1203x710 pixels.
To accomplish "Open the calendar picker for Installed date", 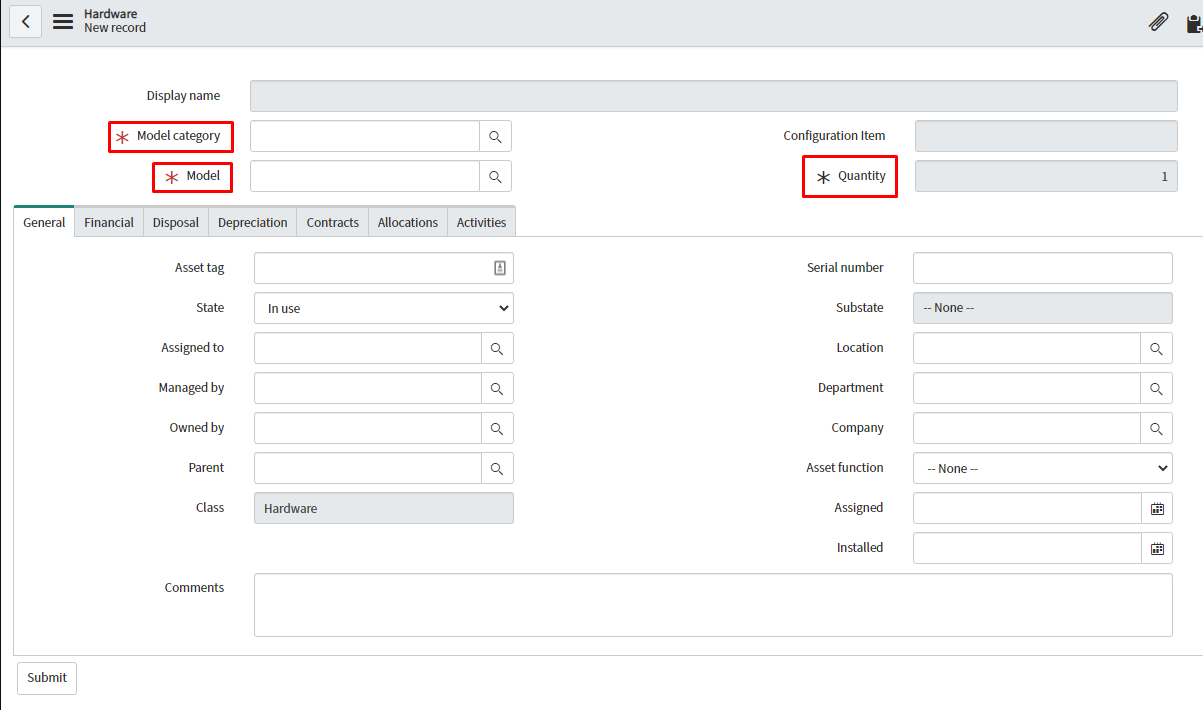I will pyautogui.click(x=1156, y=548).
